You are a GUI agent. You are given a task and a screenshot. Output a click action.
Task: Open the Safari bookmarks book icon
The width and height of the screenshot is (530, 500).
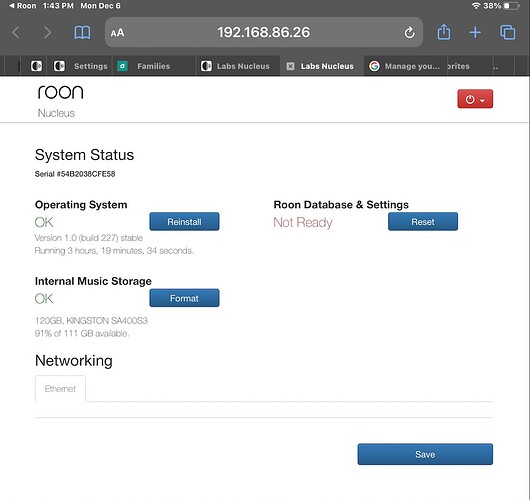(x=82, y=33)
